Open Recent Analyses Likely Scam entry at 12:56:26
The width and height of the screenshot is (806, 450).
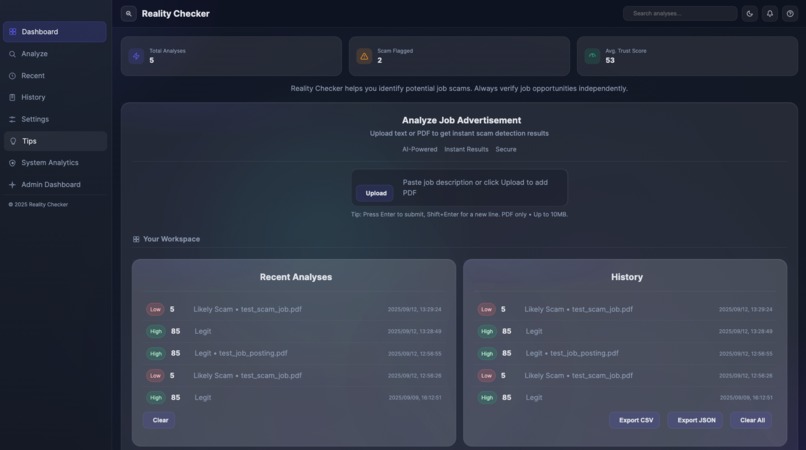pyautogui.click(x=294, y=375)
